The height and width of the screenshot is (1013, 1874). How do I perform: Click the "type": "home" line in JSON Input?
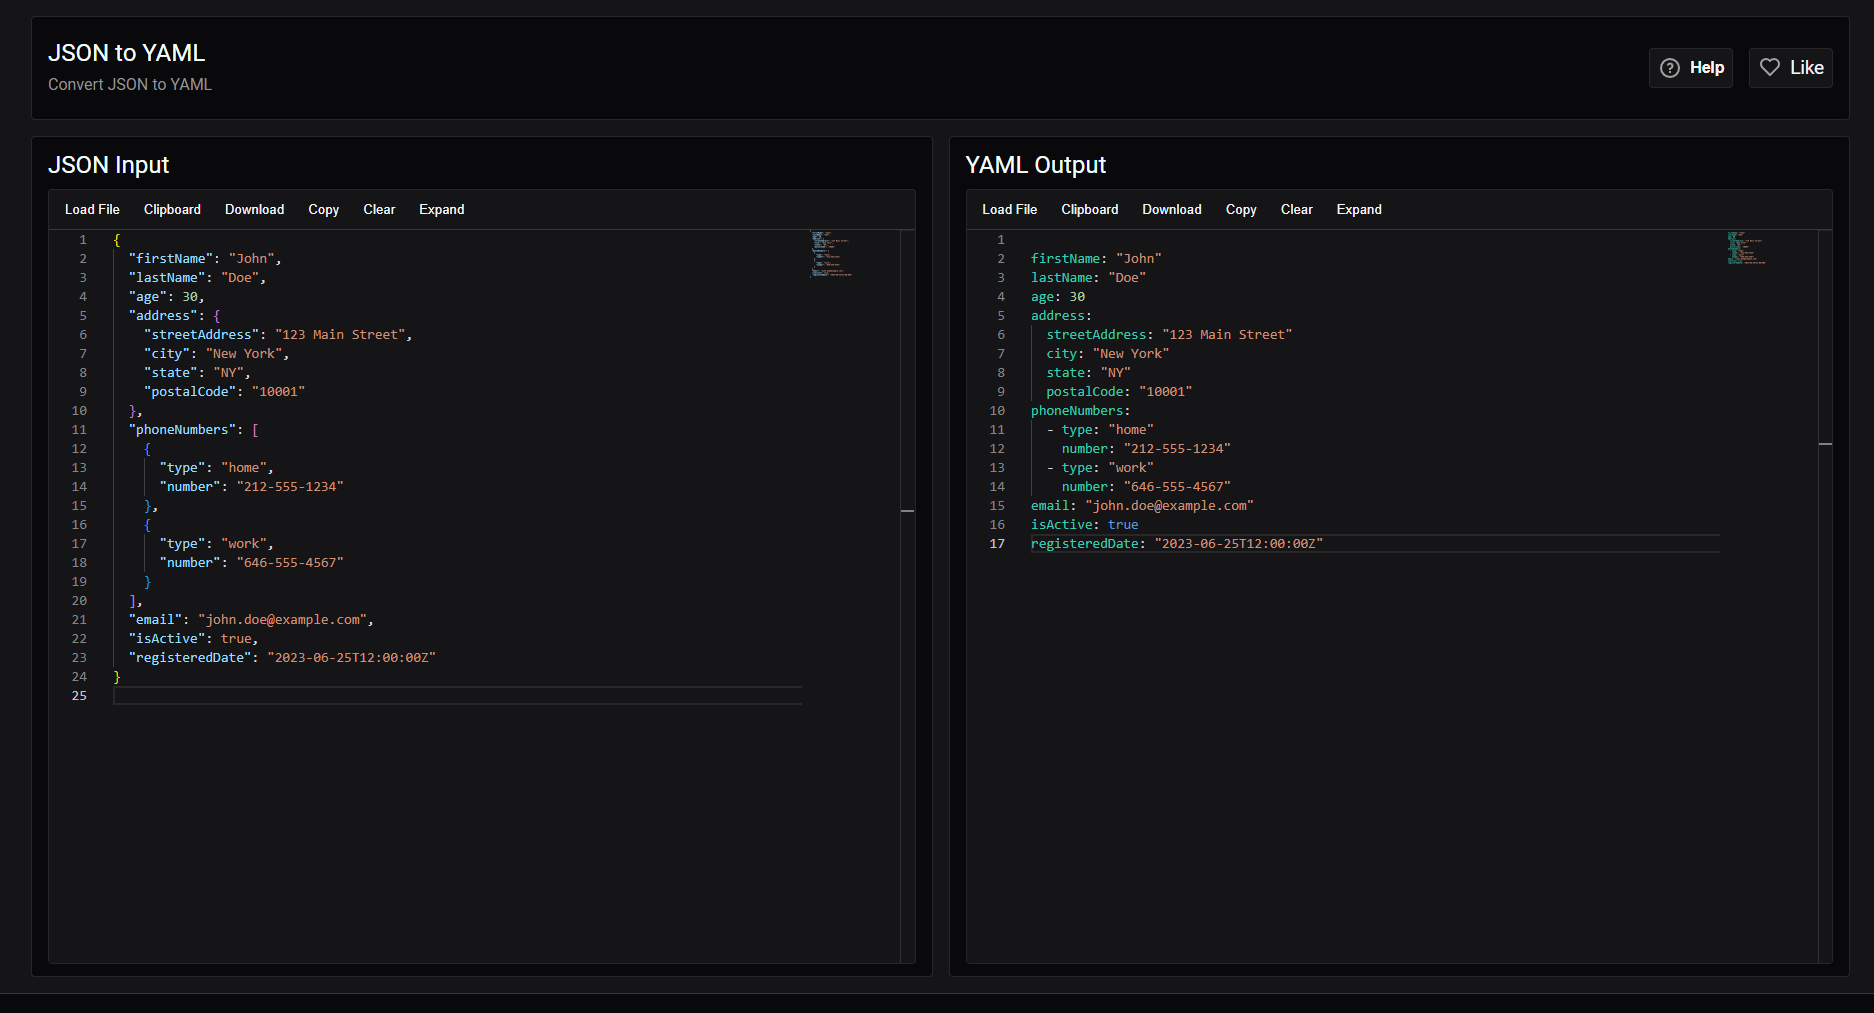coord(216,468)
